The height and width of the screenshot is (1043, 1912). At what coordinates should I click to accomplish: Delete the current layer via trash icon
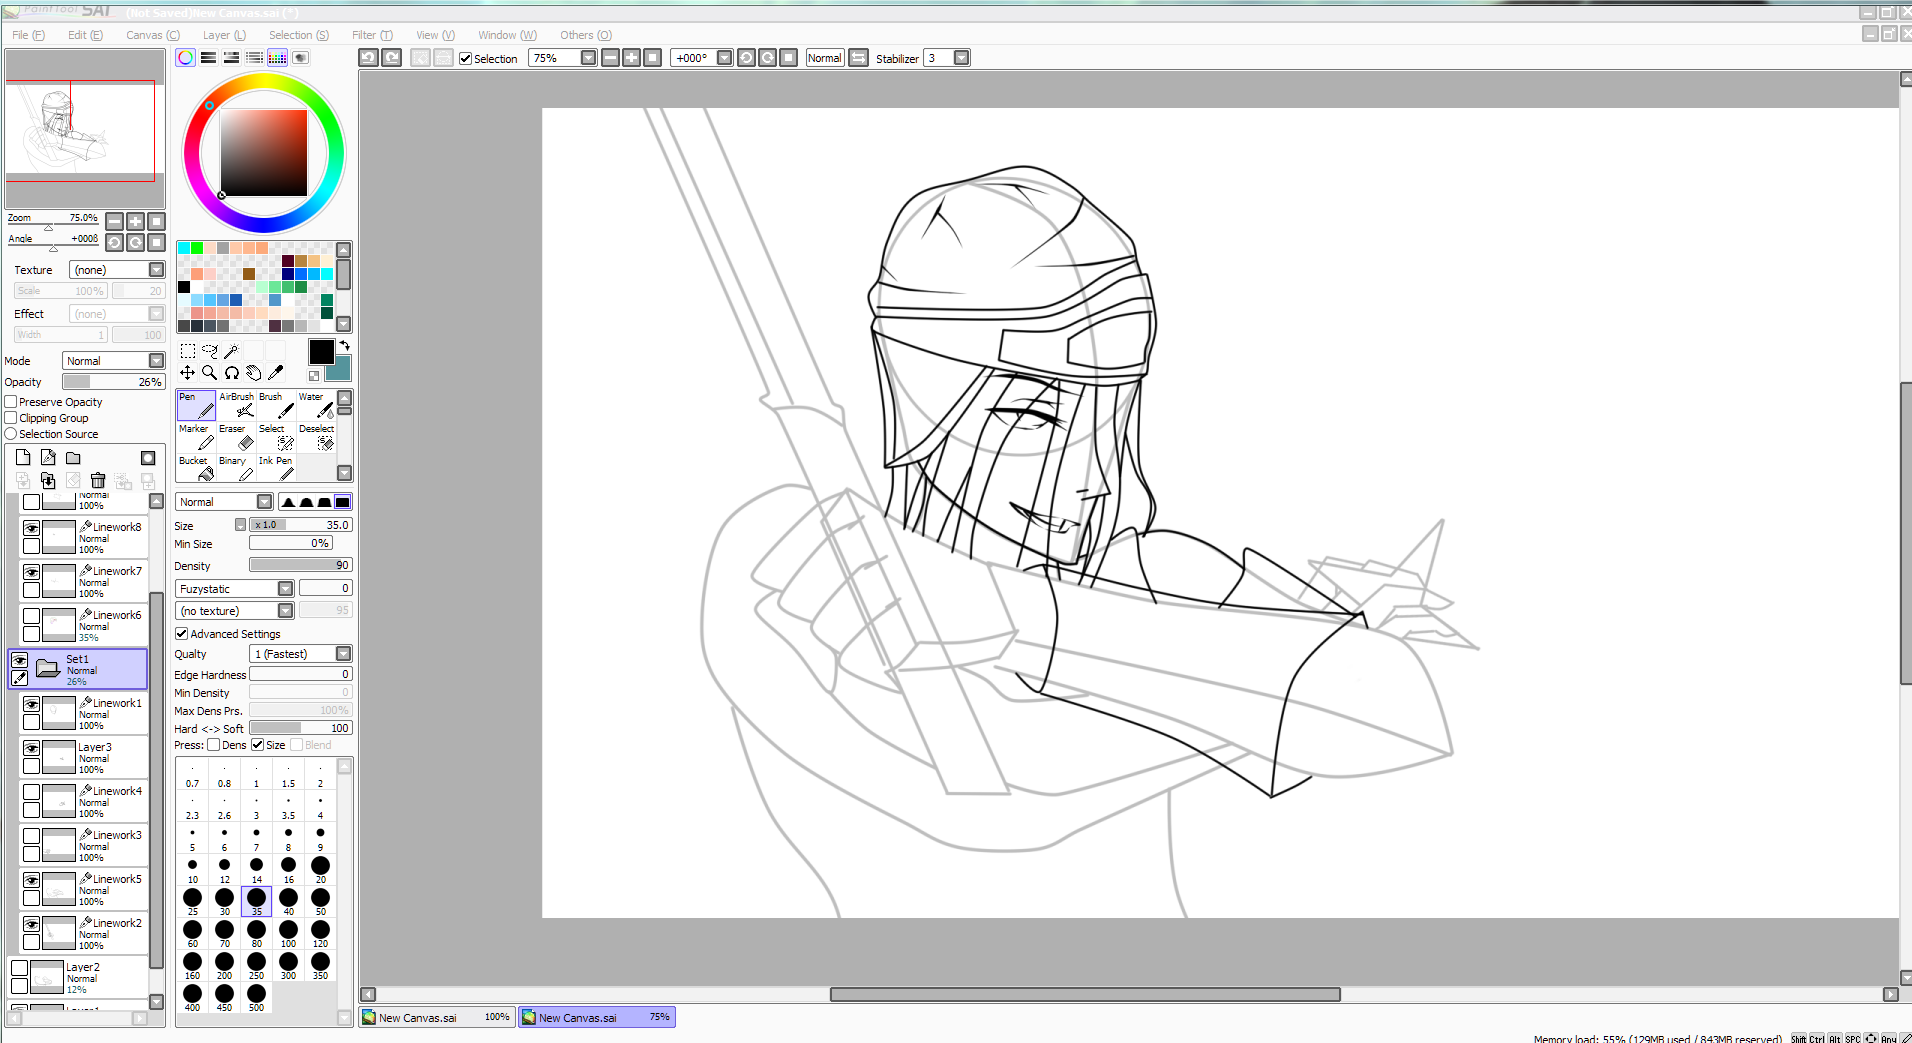(97, 480)
